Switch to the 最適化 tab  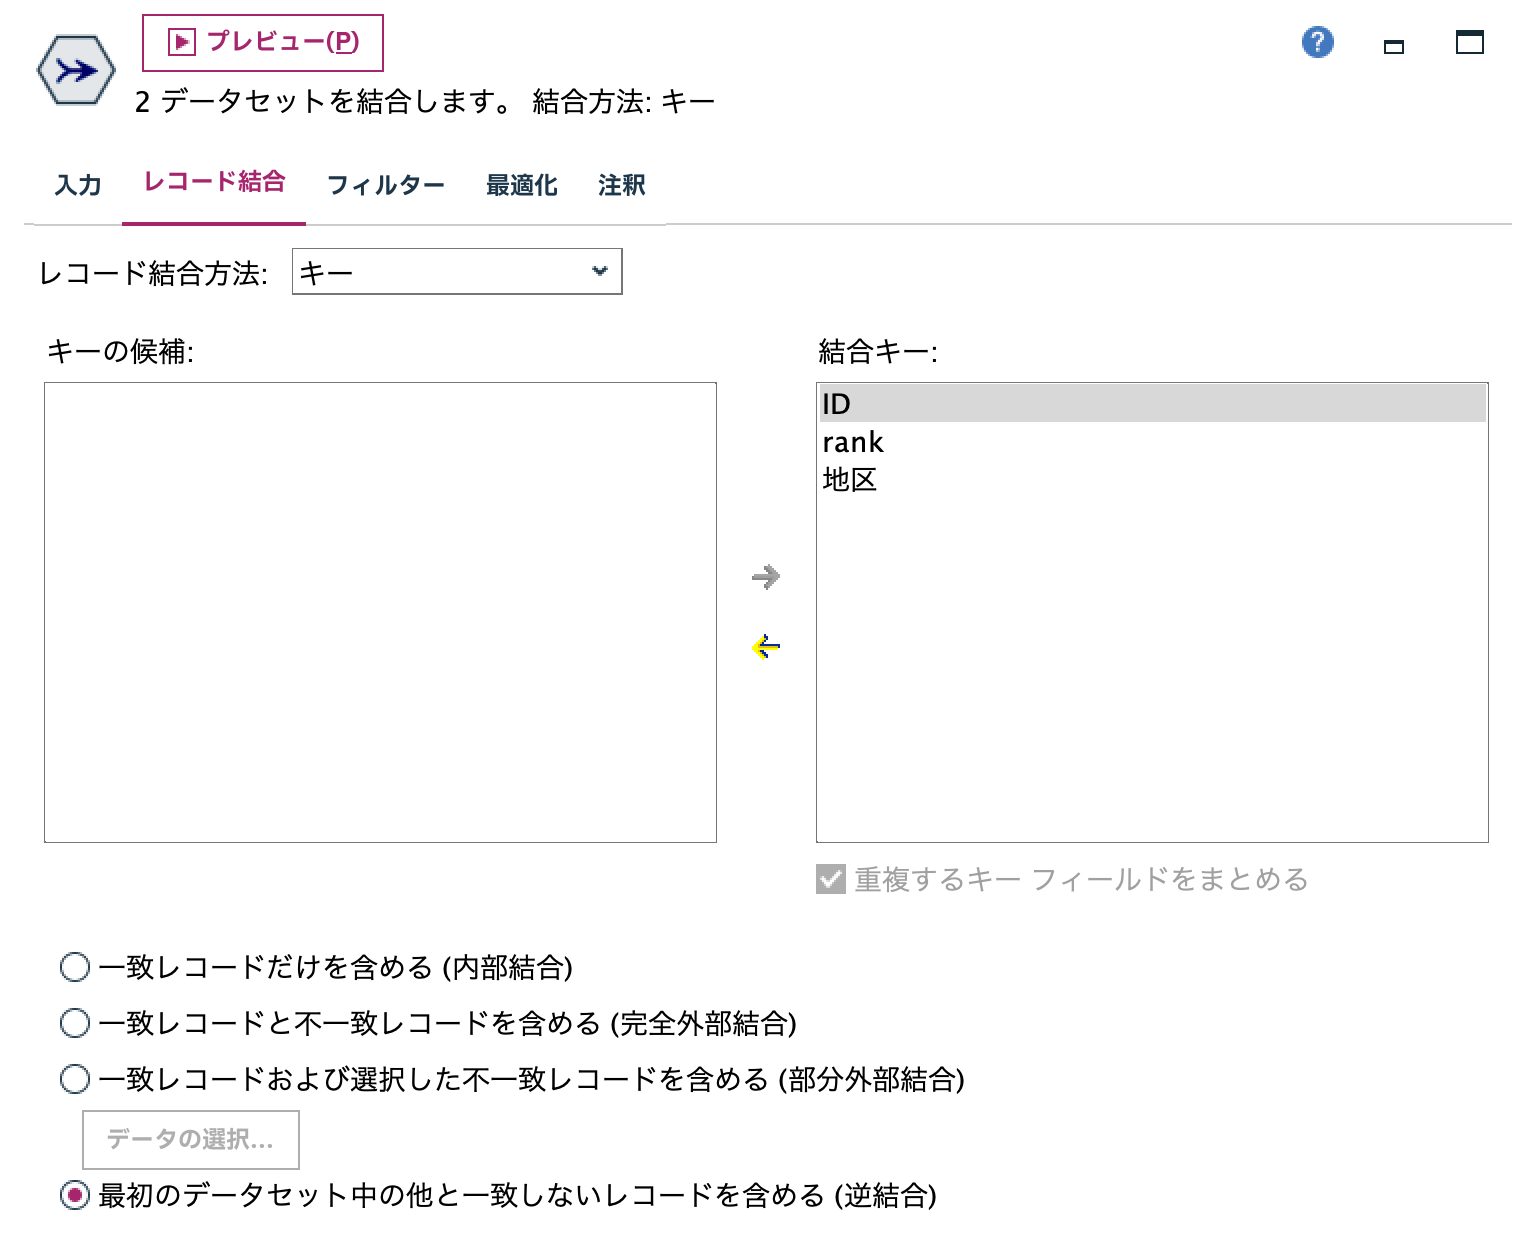[521, 185]
